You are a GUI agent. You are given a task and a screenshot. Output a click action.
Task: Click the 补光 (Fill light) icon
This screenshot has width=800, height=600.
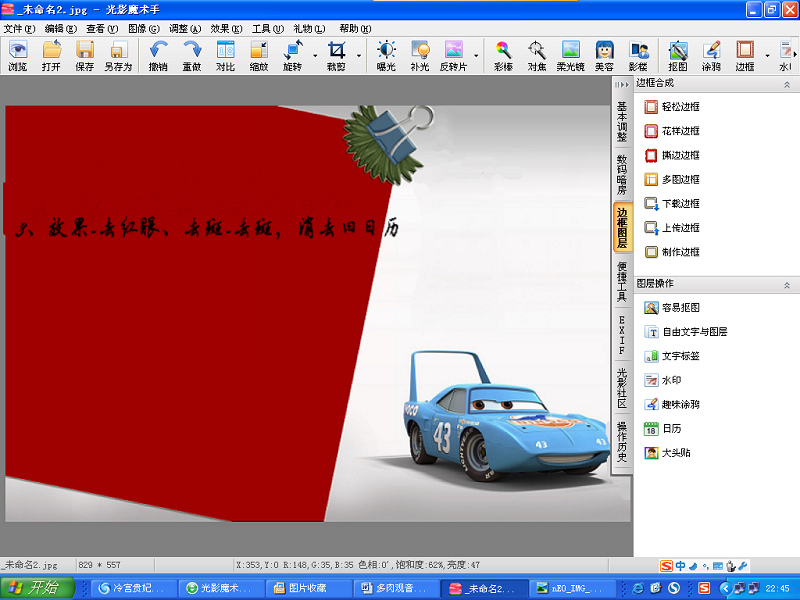420,56
